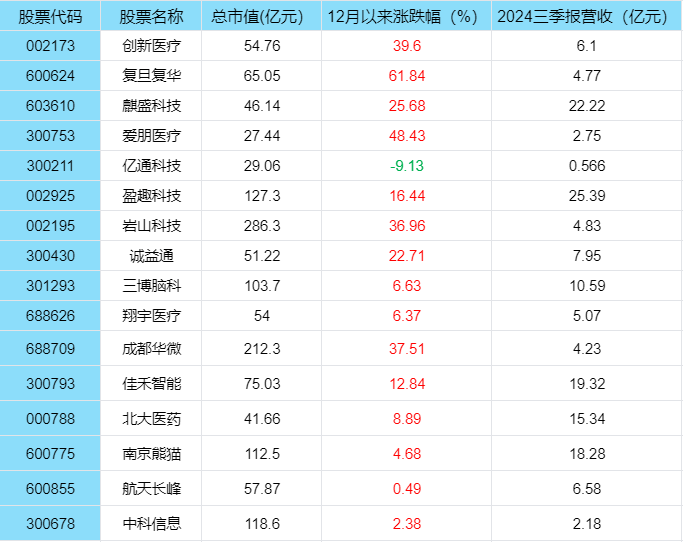The image size is (683, 542).
Task: Click the 54.76 market value cell
Action: [262, 46]
